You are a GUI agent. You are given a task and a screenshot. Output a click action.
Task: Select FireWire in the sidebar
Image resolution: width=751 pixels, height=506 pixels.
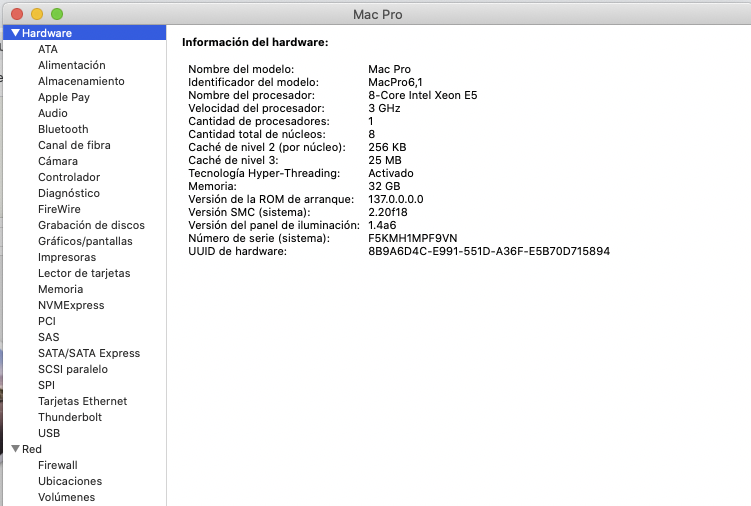[59, 209]
